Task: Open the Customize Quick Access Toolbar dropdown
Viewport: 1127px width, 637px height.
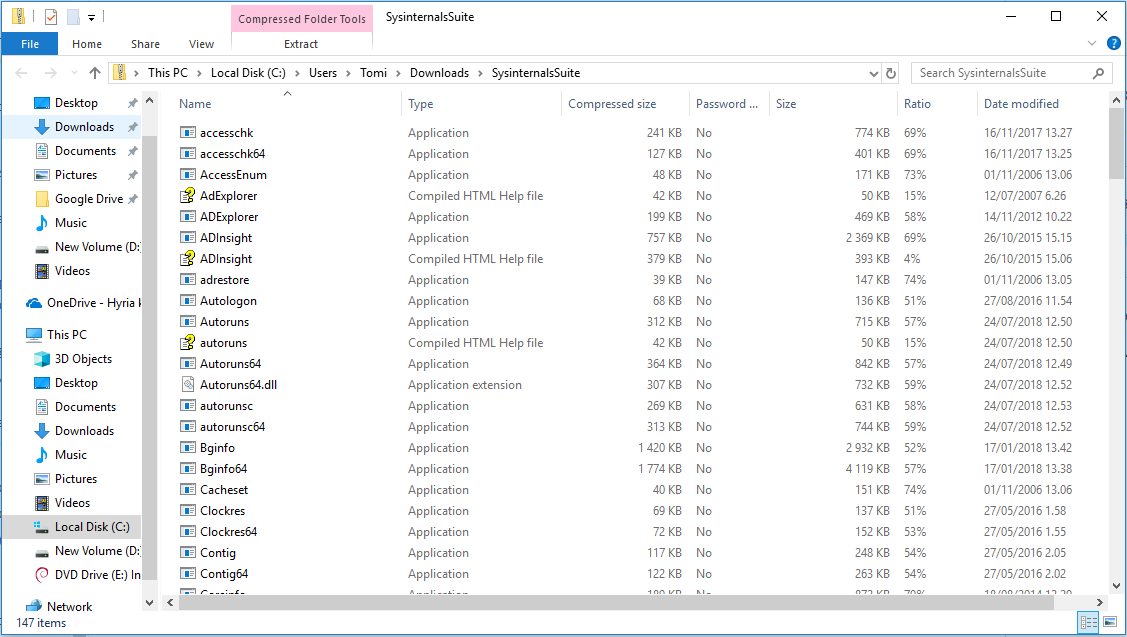Action: pos(91,17)
